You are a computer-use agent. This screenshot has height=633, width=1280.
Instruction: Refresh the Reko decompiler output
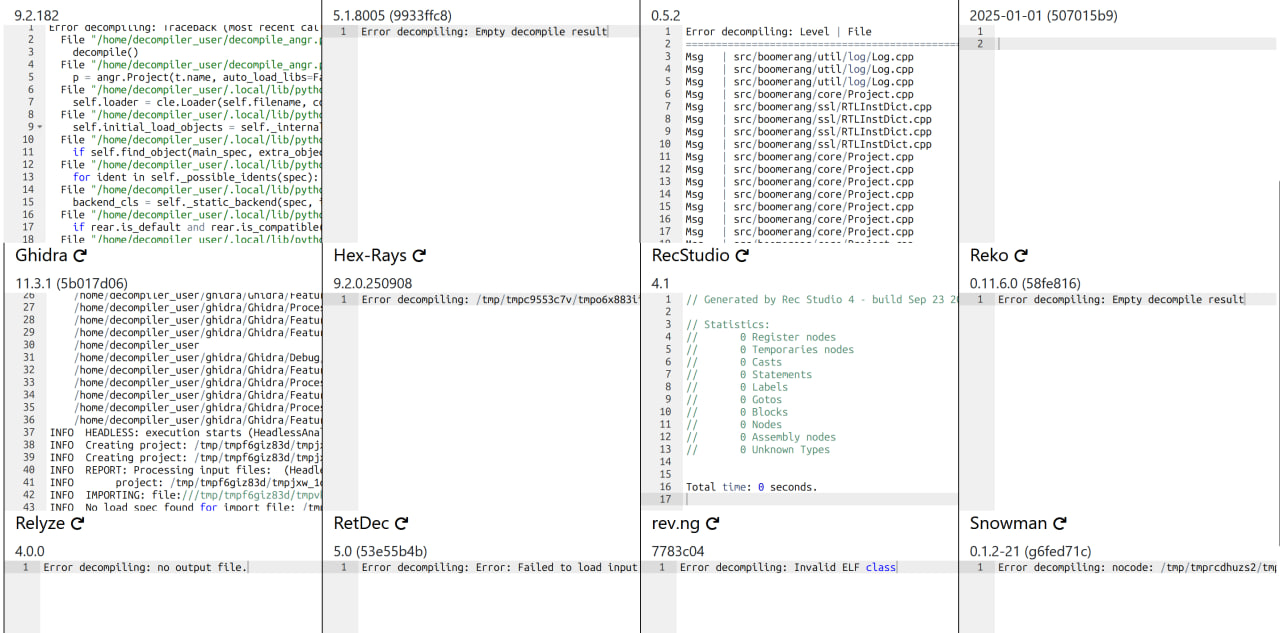[x=1022, y=256]
